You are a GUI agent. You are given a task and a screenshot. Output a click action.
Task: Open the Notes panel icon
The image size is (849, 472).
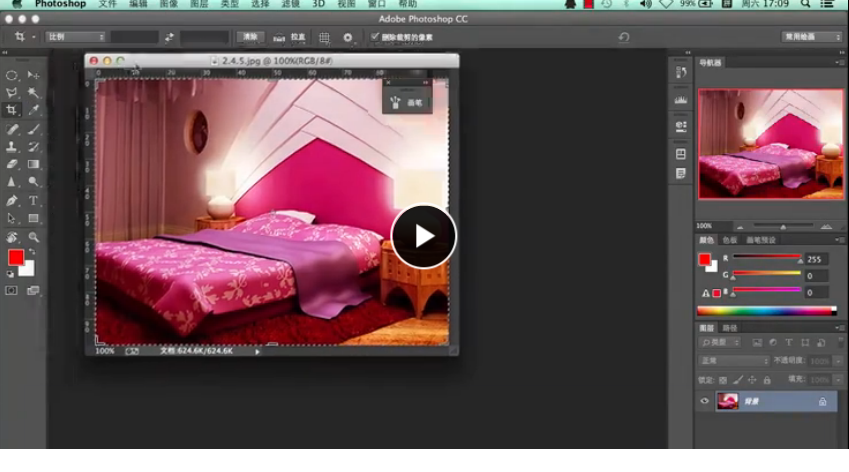pyautogui.click(x=681, y=174)
